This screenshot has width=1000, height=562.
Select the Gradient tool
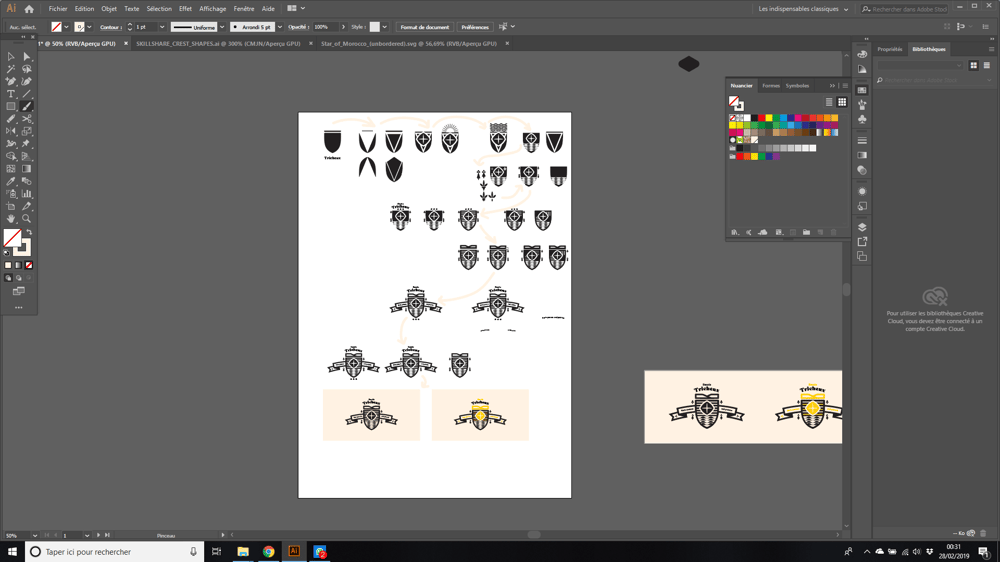pos(27,169)
